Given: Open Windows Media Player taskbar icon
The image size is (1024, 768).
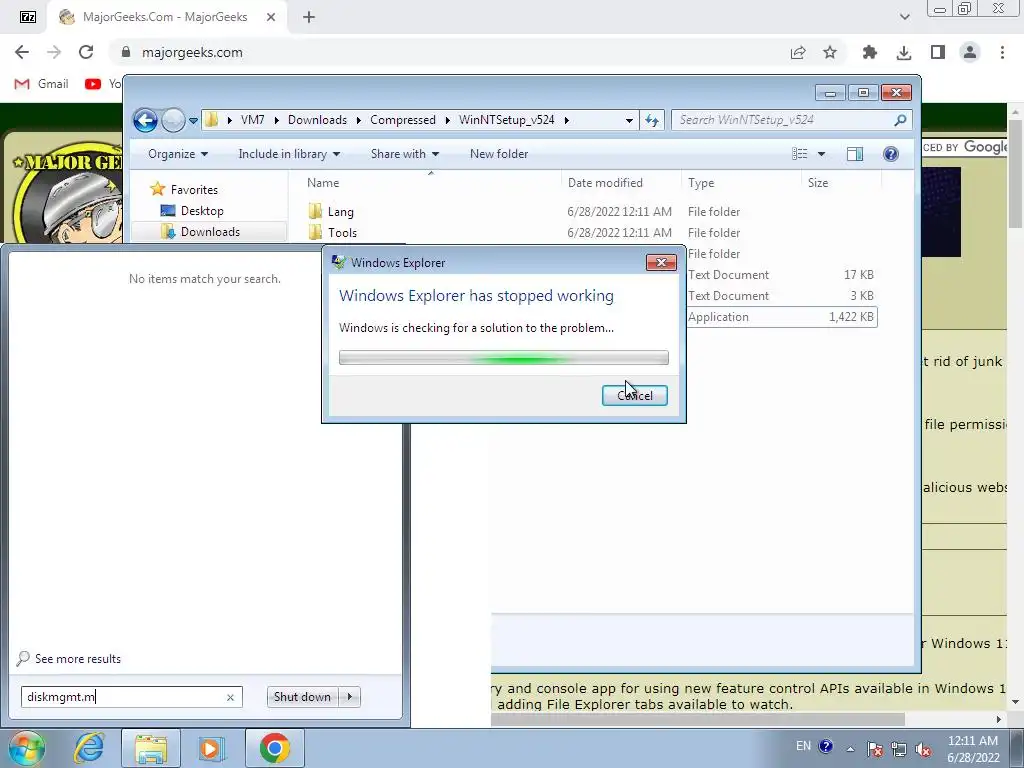Looking at the screenshot, I should point(210,748).
